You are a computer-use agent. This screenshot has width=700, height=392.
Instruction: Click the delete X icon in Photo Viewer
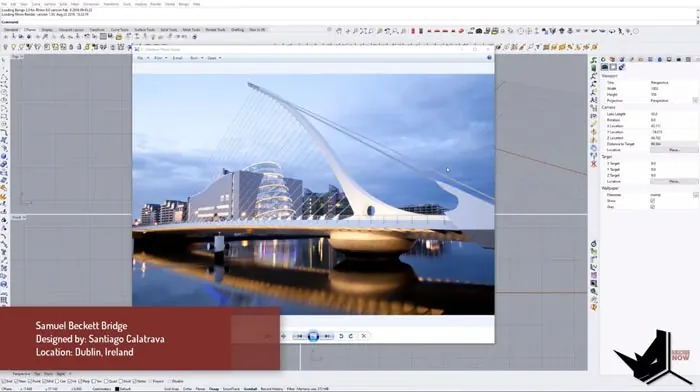[x=364, y=336]
